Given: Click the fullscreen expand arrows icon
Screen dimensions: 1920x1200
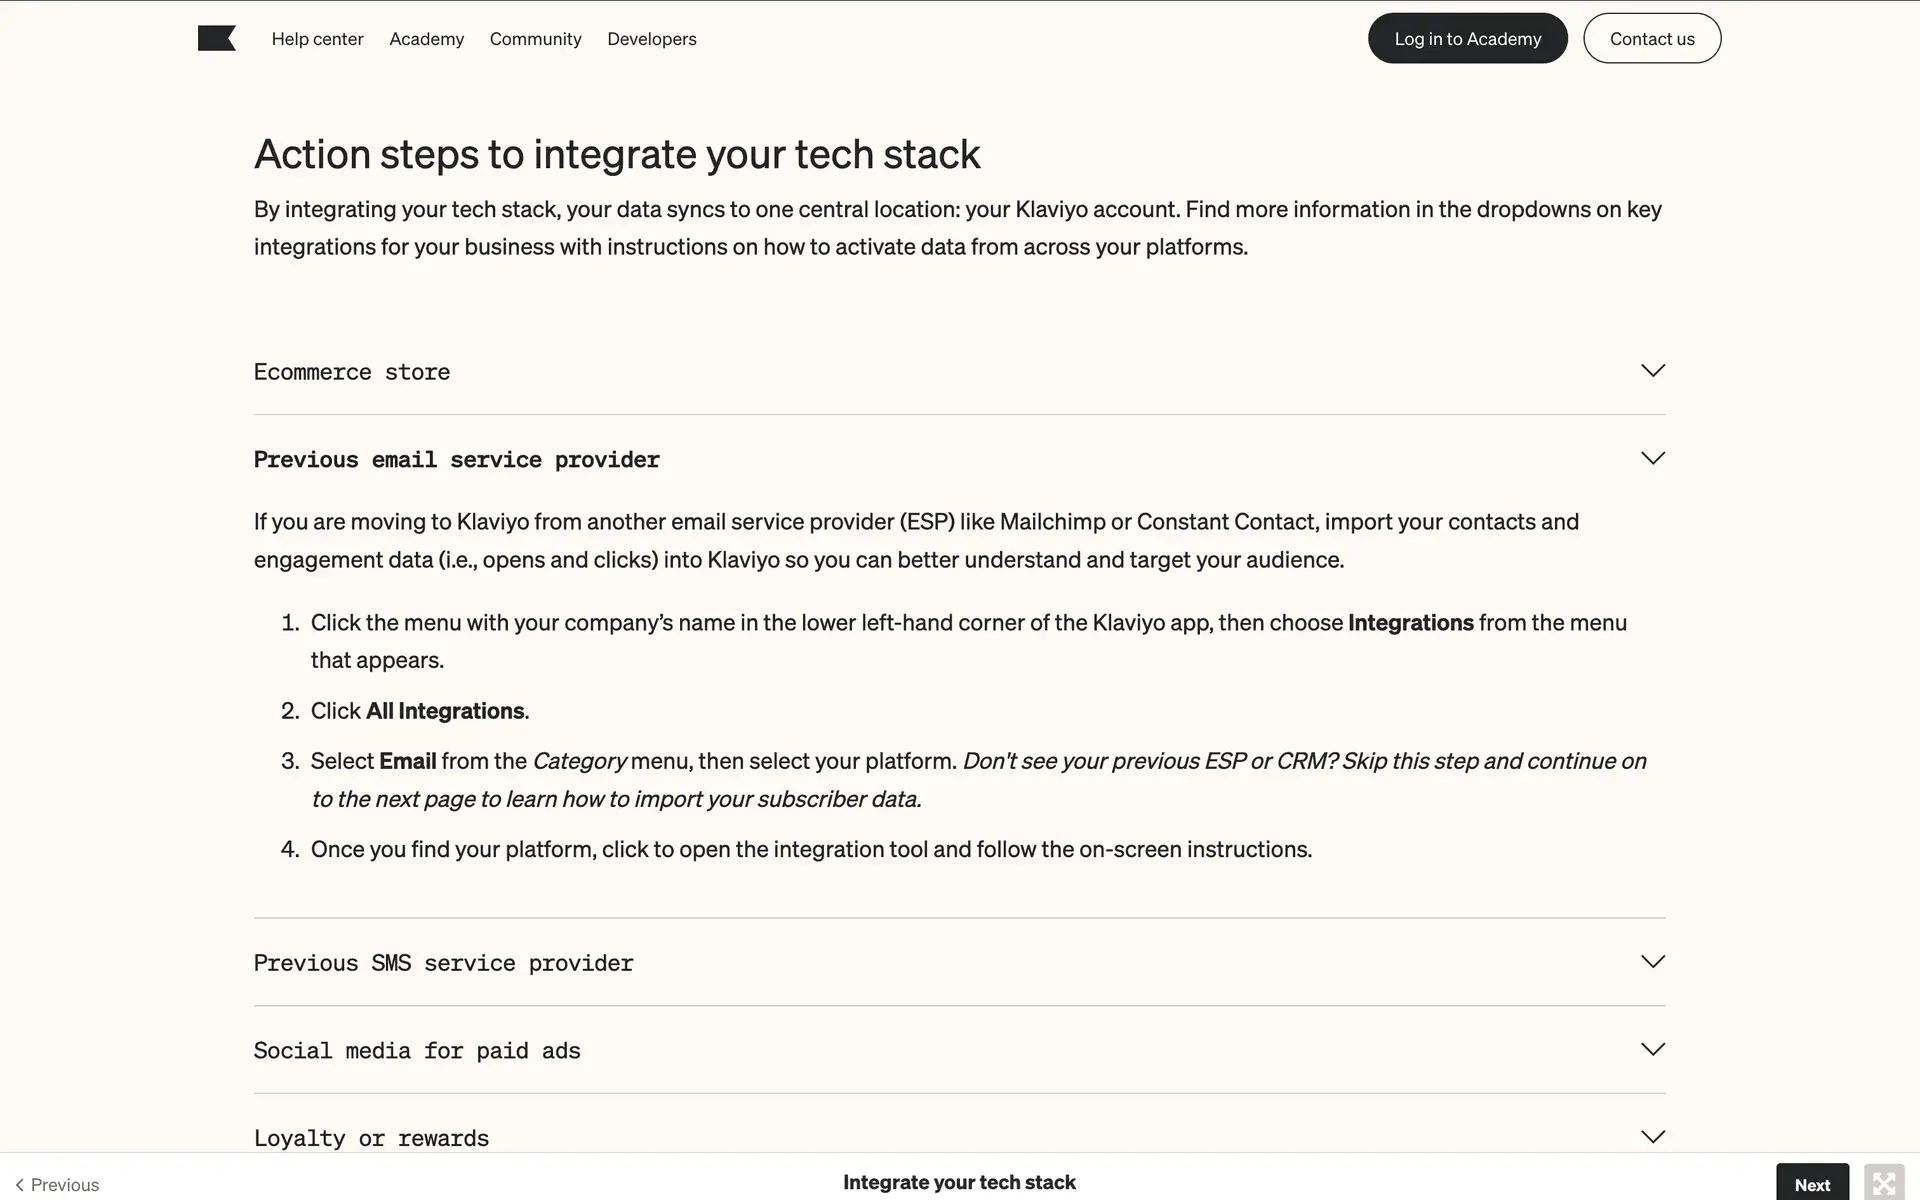Looking at the screenshot, I should (x=1883, y=1184).
